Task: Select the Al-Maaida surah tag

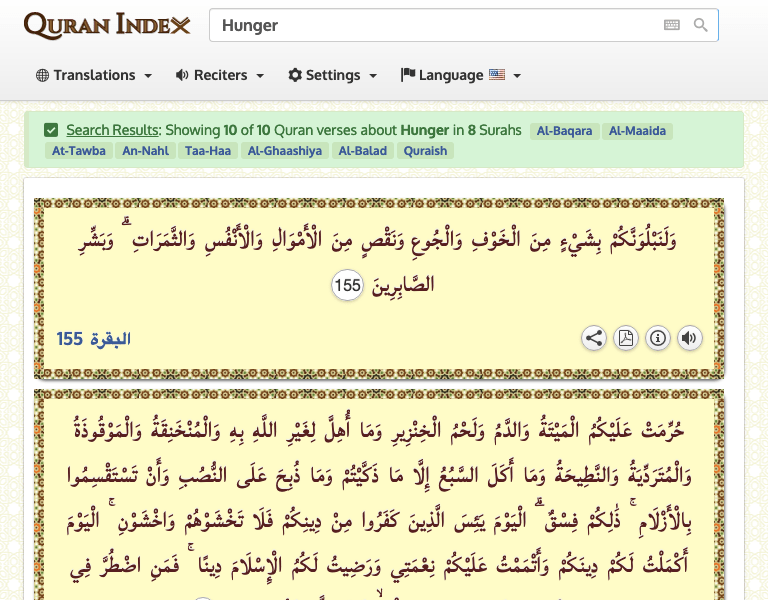Action: point(636,131)
